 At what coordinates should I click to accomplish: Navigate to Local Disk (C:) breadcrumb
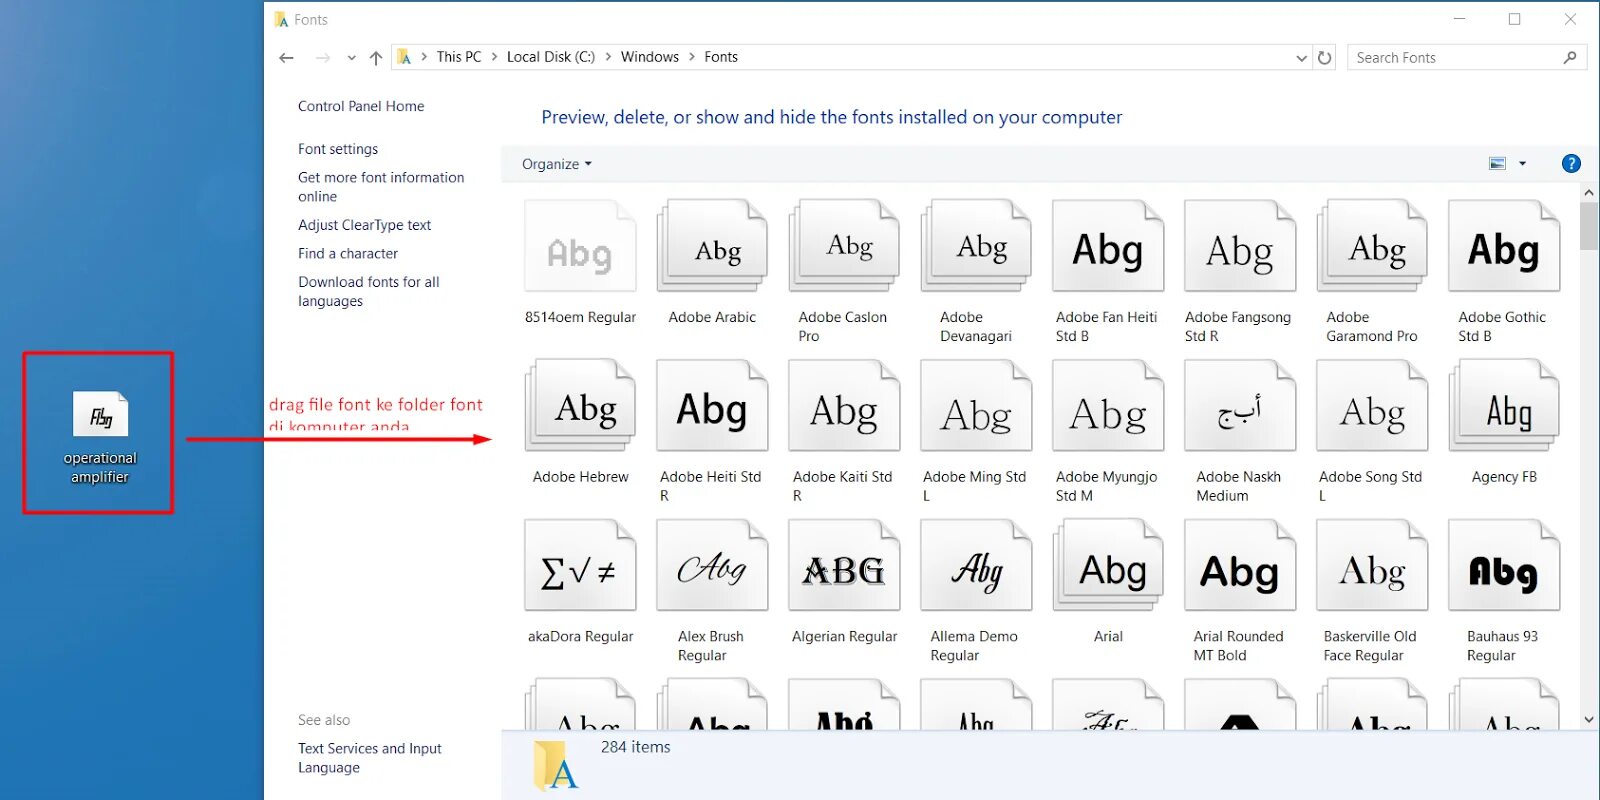(x=551, y=57)
